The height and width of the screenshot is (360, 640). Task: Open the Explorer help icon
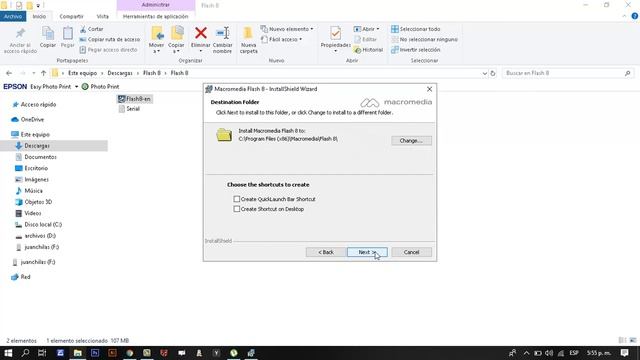click(635, 16)
